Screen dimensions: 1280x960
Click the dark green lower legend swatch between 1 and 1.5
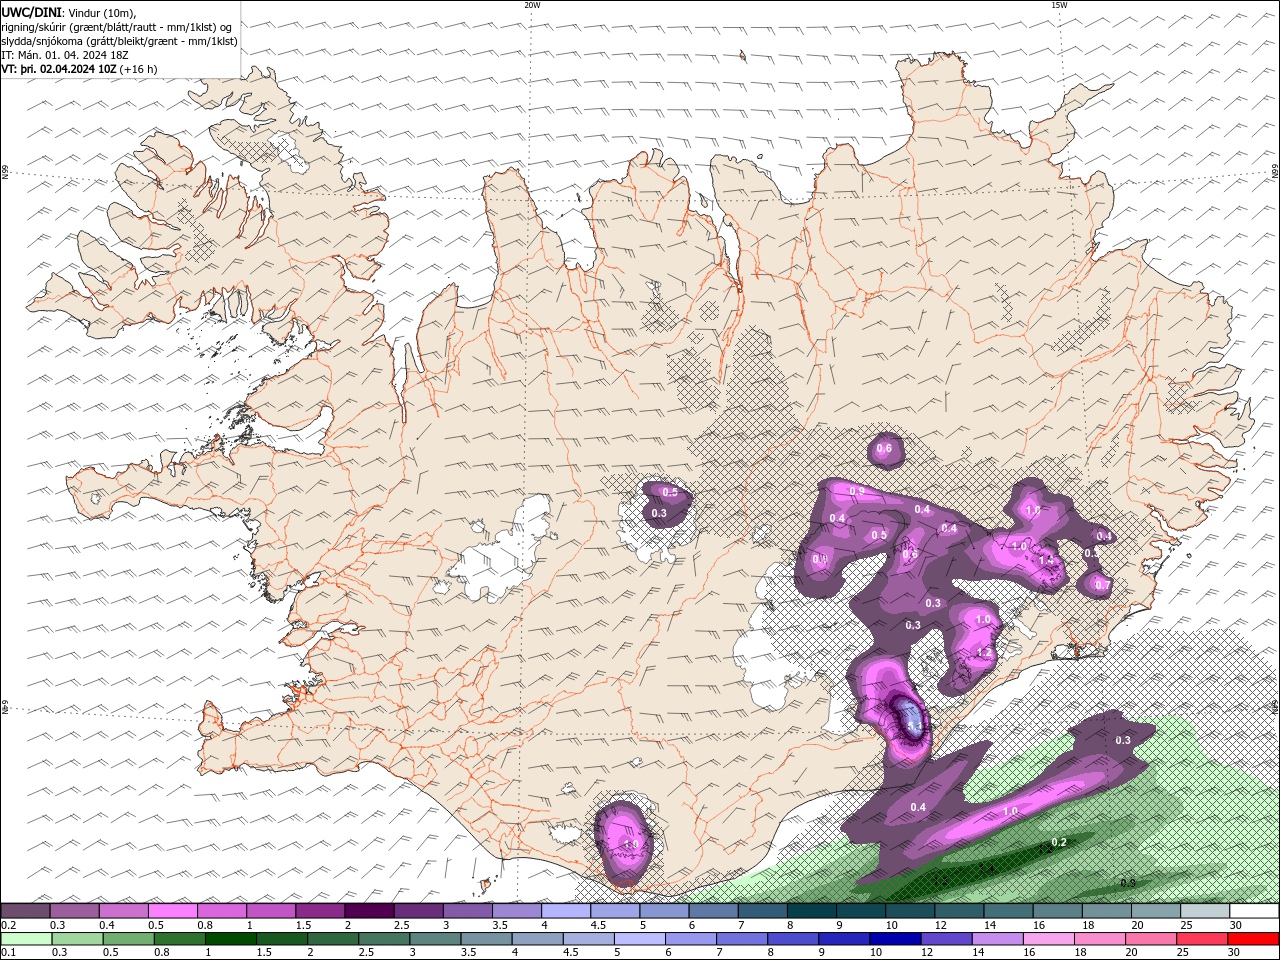[x=230, y=939]
